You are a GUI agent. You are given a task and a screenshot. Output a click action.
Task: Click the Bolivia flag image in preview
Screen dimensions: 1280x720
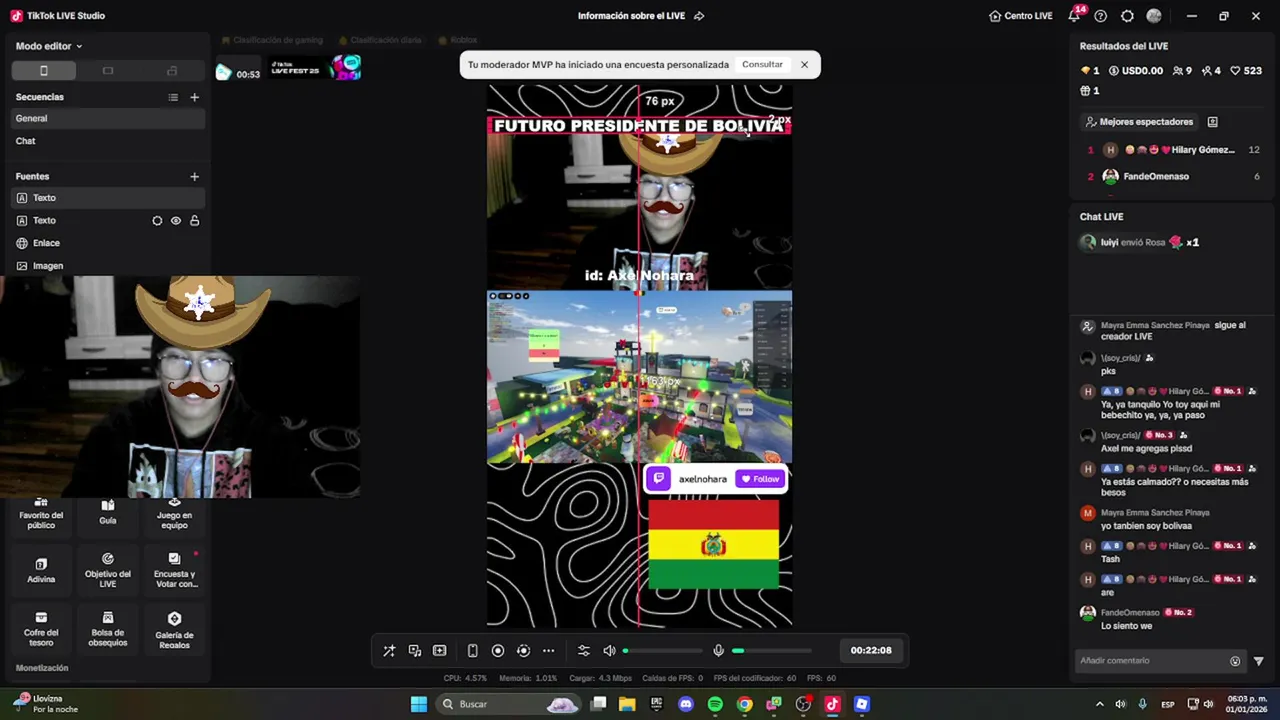pyautogui.click(x=713, y=545)
